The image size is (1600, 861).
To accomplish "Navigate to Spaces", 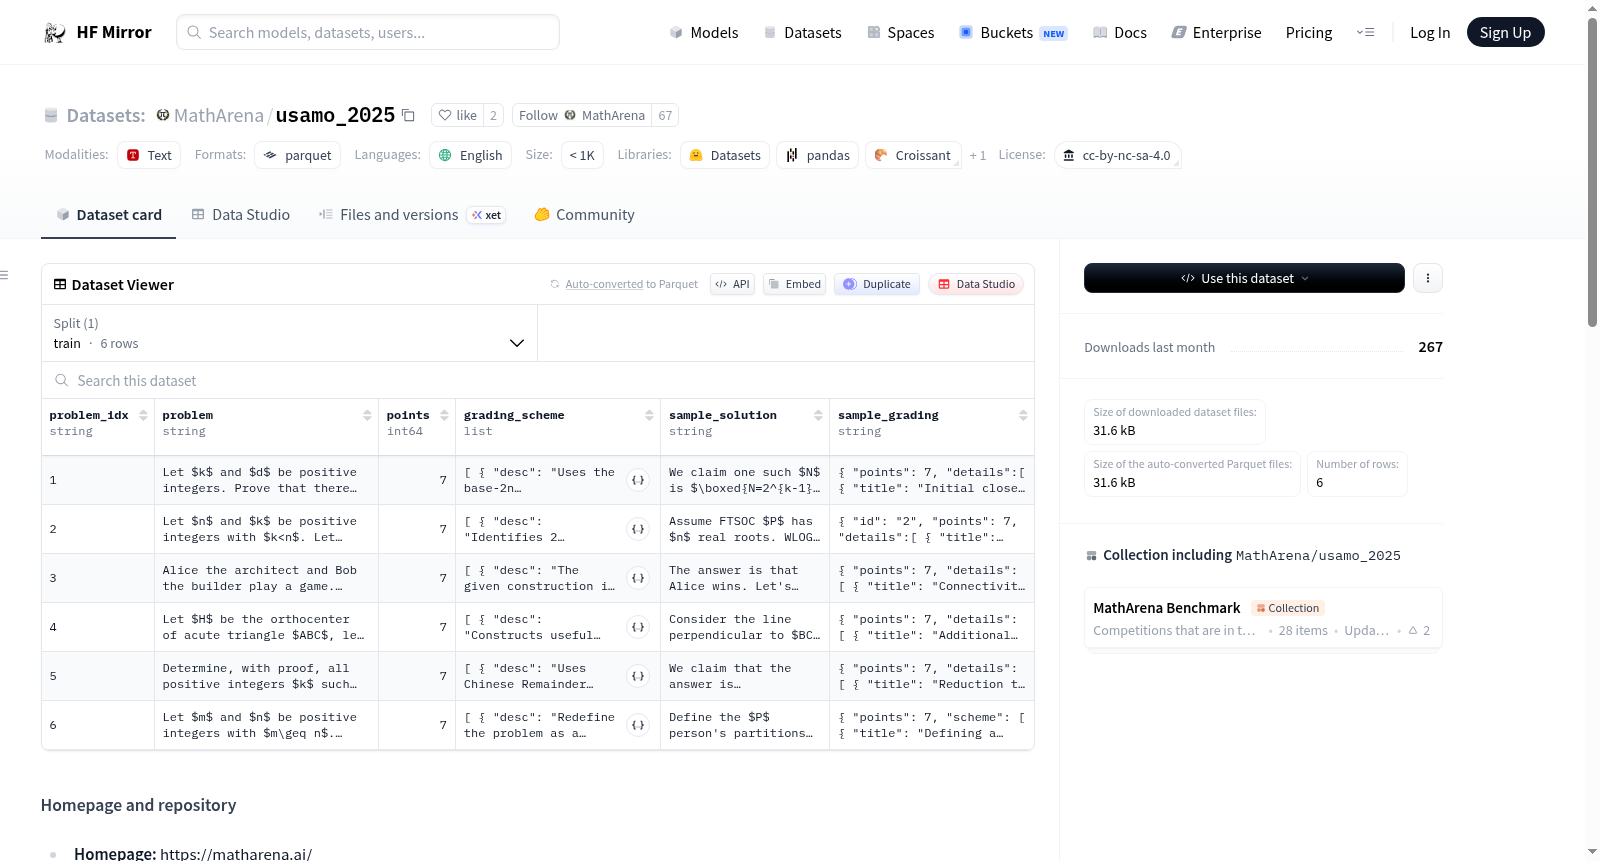I will point(901,33).
